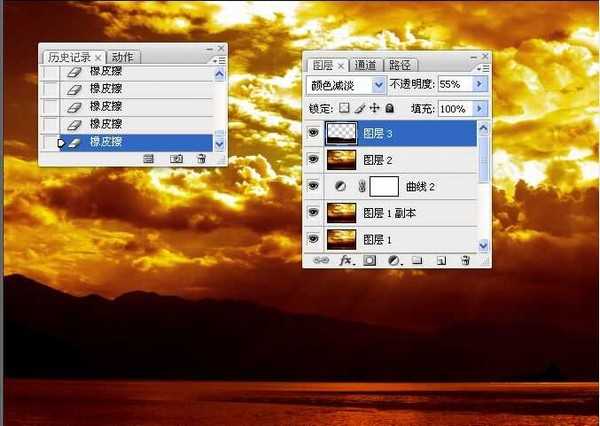The width and height of the screenshot is (600, 426).
Task: Create a new layer group folder
Action: point(417,260)
